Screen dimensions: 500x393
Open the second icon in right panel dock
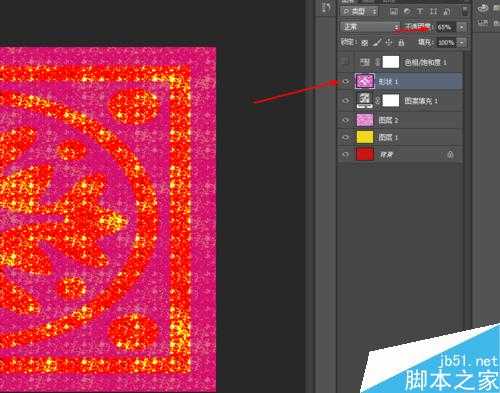[483, 23]
